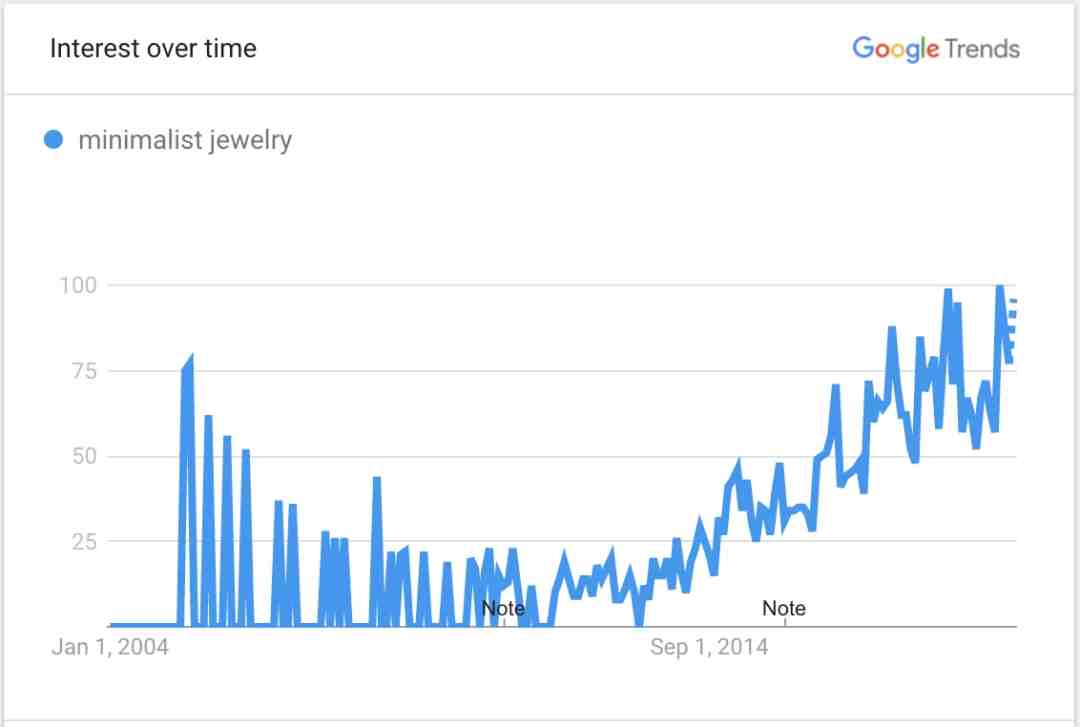Screen dimensions: 1080x727
Task: Open the Note marker near the chart middle
Action: click(503, 608)
